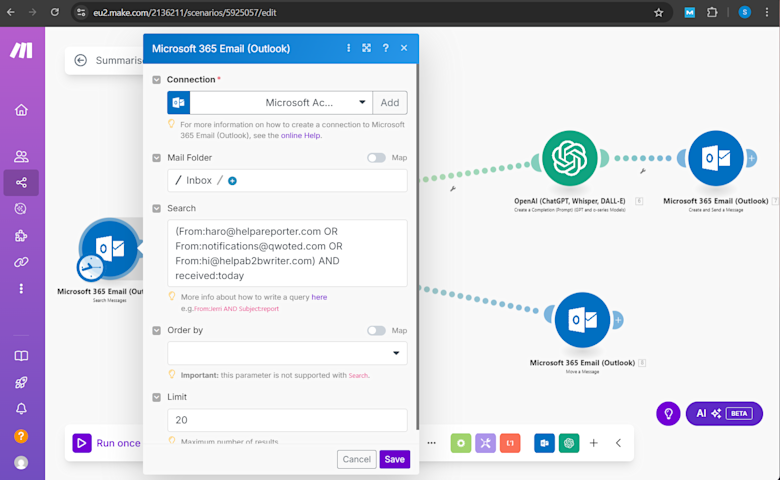Image resolution: width=780 pixels, height=480 pixels.
Task: Bookmark the page with the browser star icon
Action: [659, 12]
